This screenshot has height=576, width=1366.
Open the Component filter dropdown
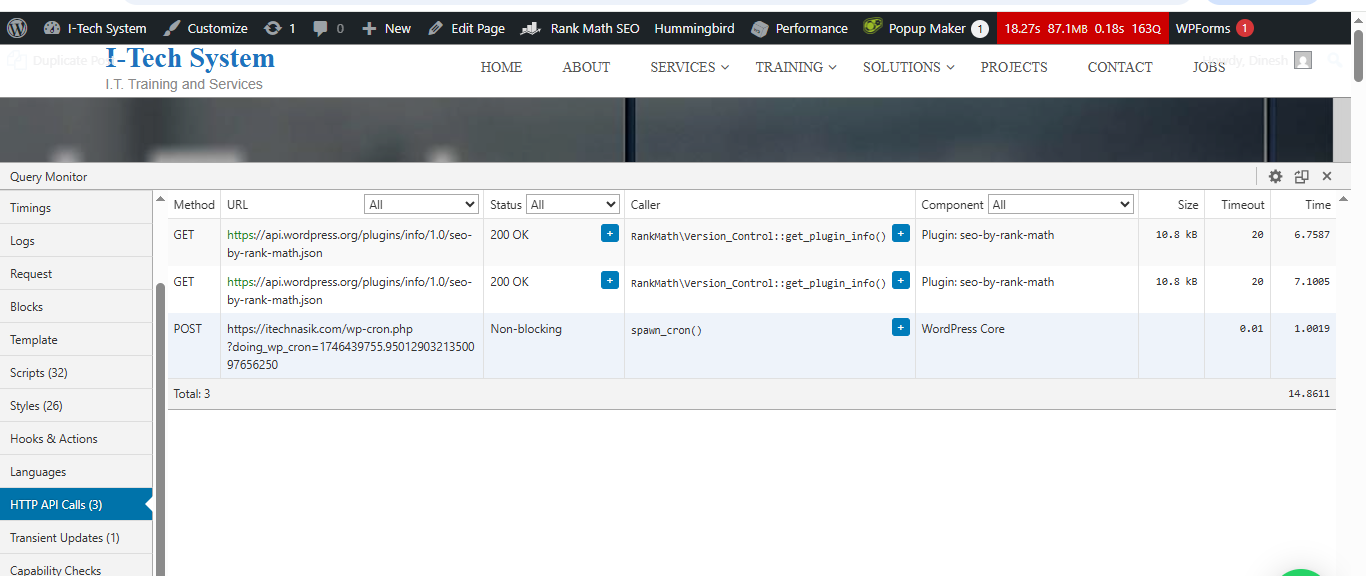coord(1060,204)
